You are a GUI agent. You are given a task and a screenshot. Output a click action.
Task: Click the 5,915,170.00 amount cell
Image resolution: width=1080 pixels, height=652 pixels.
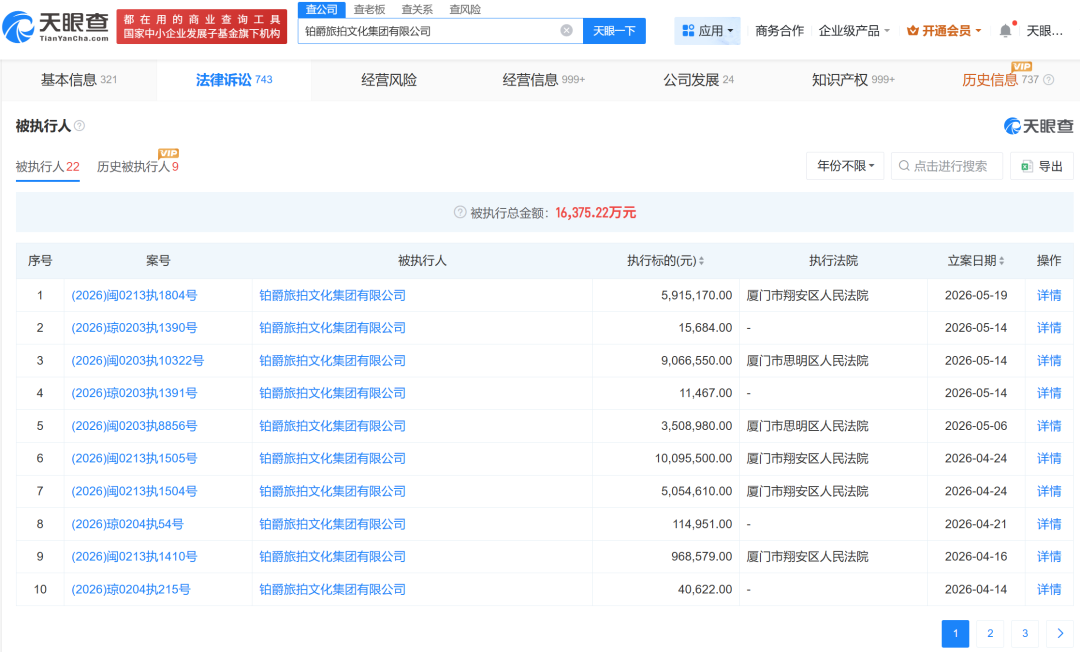click(696, 295)
